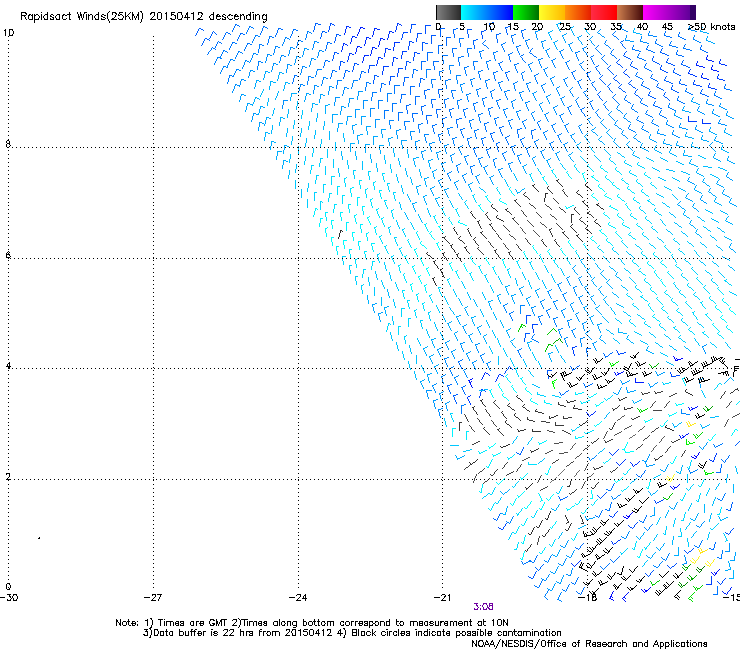The height and width of the screenshot is (650, 740).
Task: Click the magenta 40–45 knots legend segment
Action: click(x=656, y=12)
